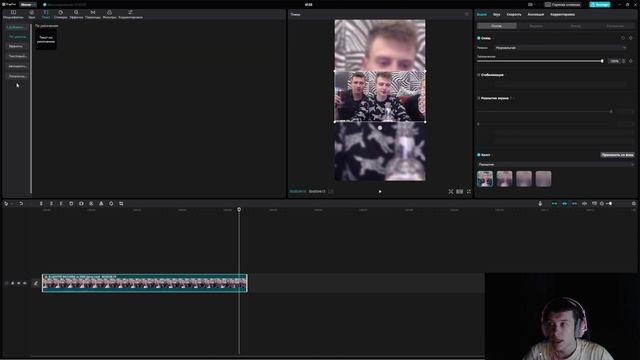Image resolution: width=640 pixels, height=360 pixels.
Task: Open the layout switcher icon in title bar
Action: (530, 4)
